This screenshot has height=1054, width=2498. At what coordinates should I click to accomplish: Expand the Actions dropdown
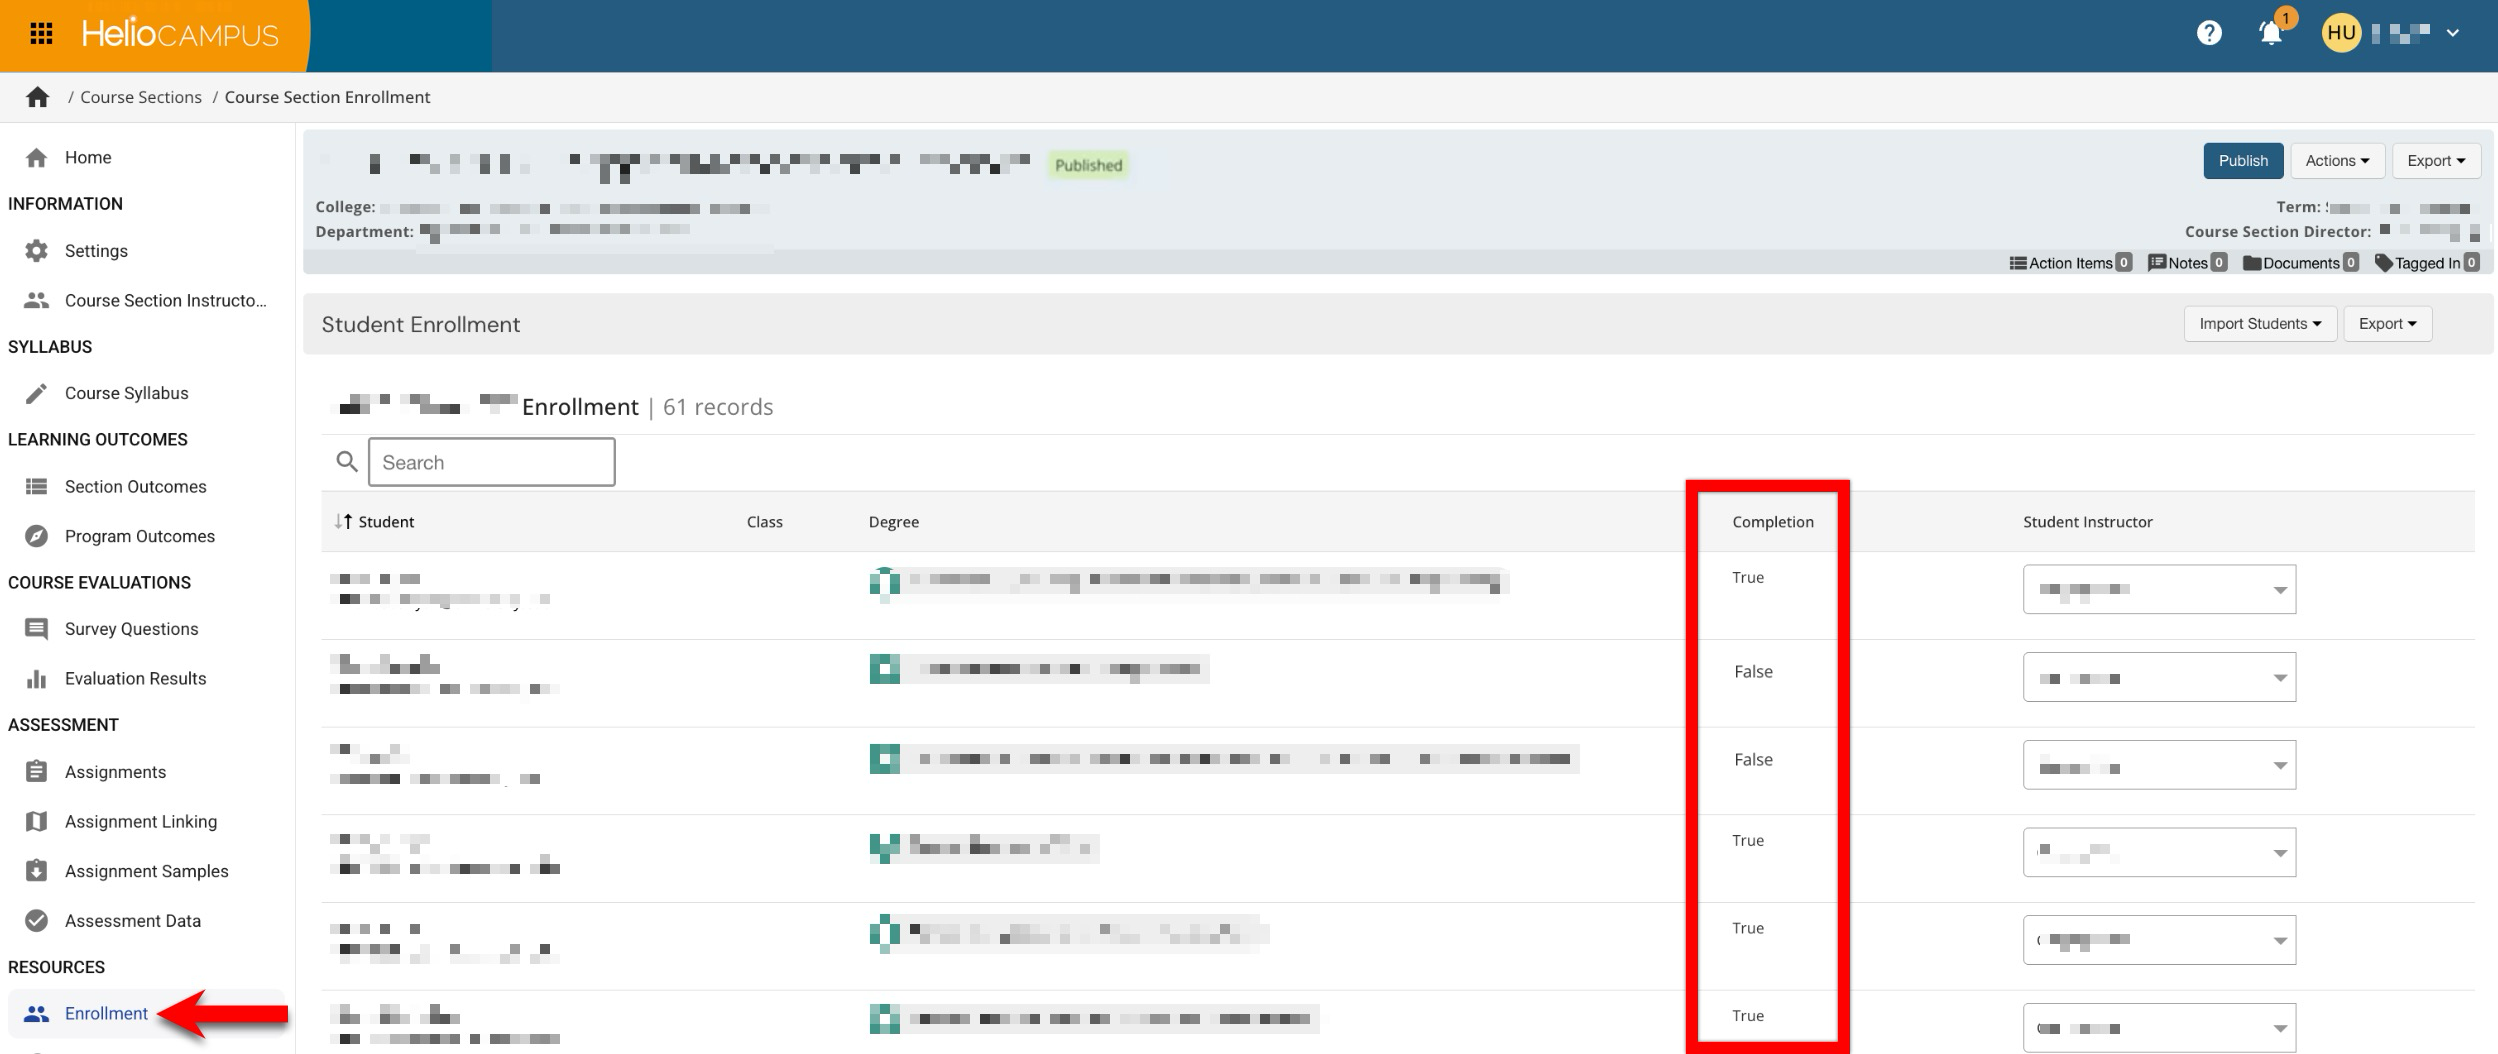tap(2336, 161)
